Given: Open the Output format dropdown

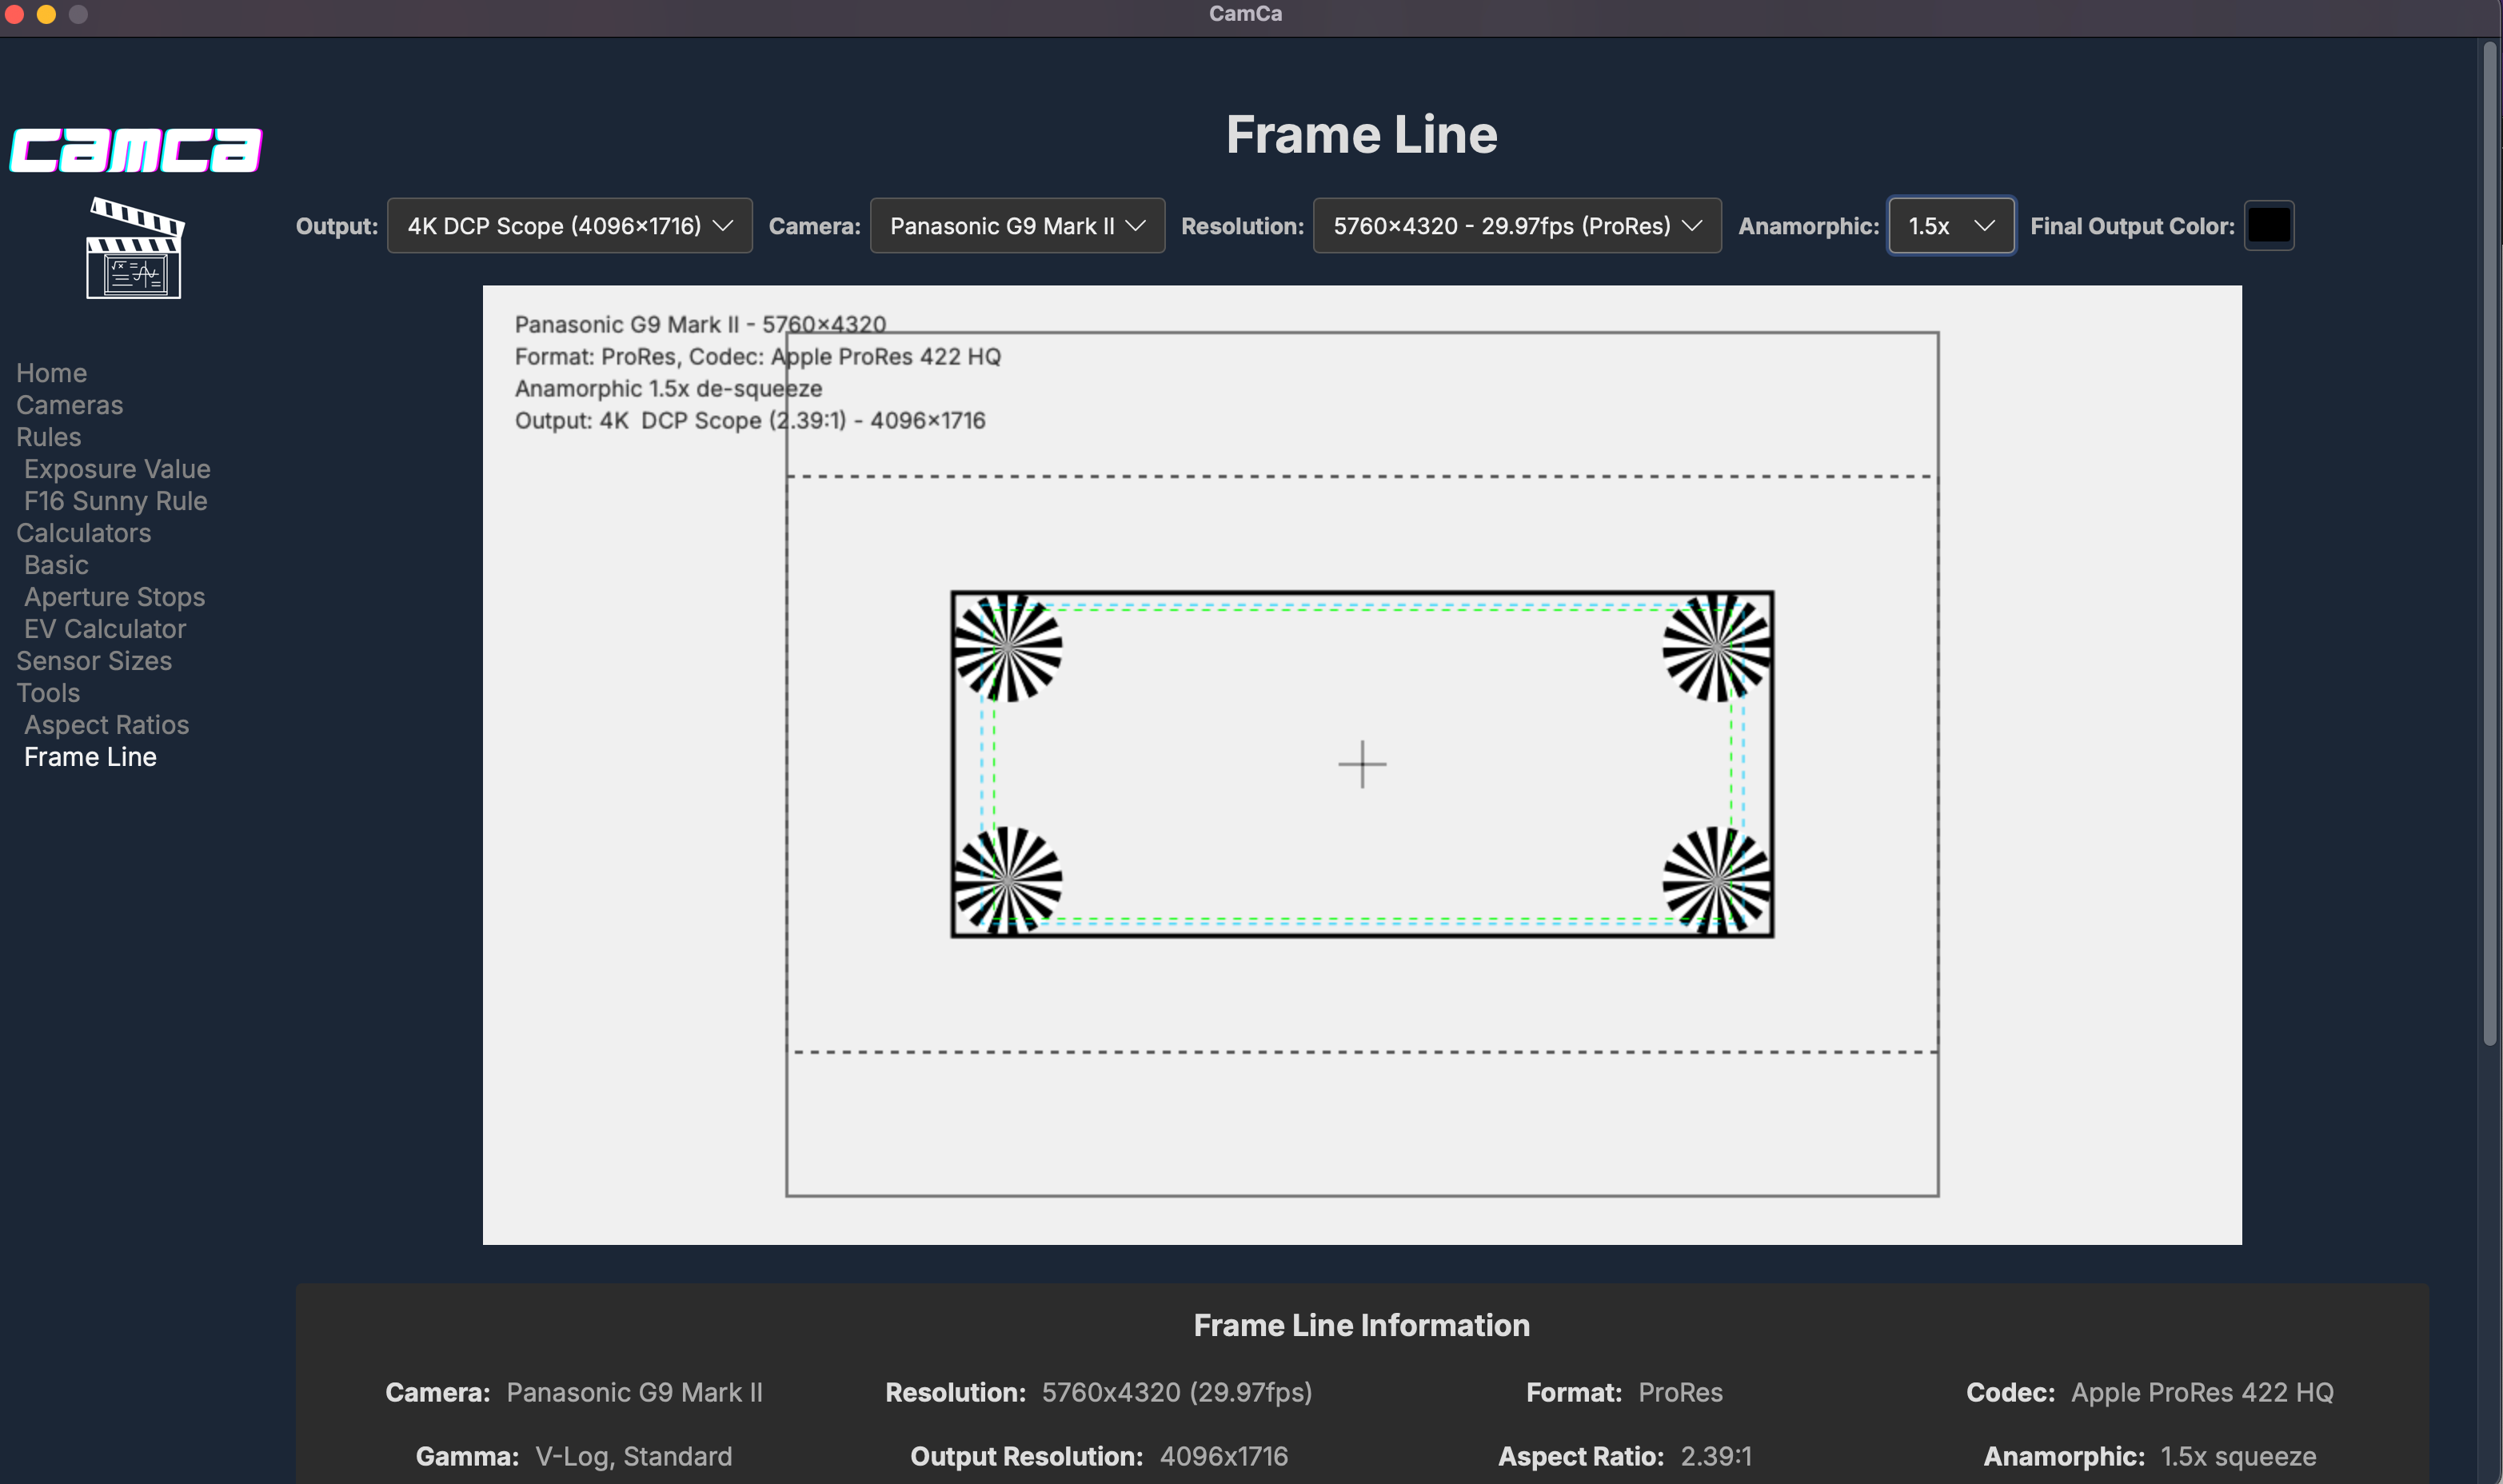Looking at the screenshot, I should (x=570, y=226).
